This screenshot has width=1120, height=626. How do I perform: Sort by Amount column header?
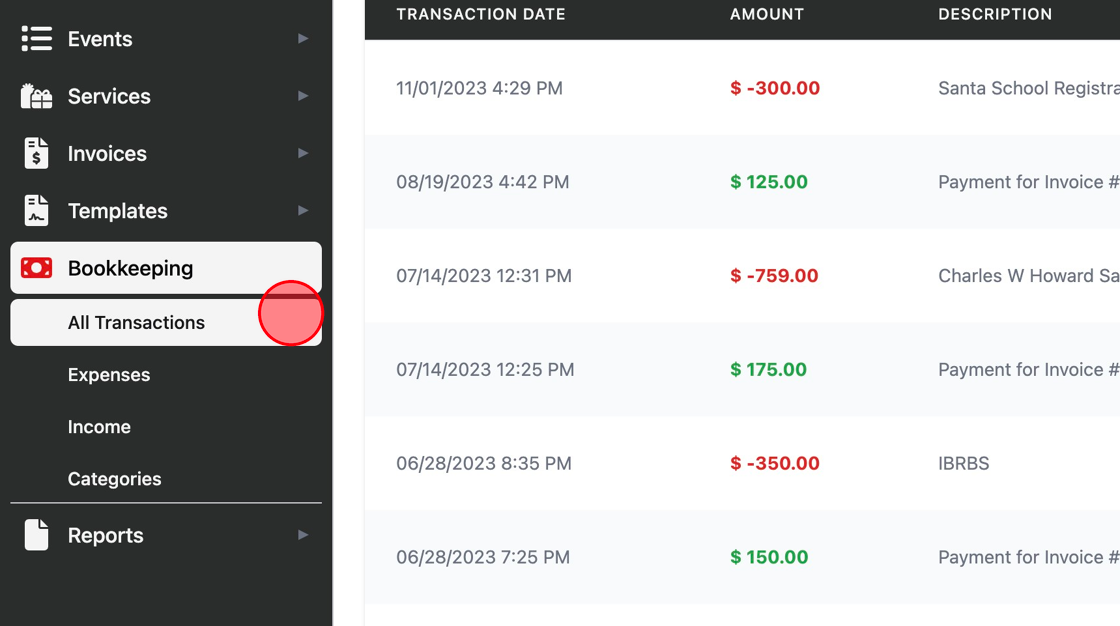tap(766, 14)
